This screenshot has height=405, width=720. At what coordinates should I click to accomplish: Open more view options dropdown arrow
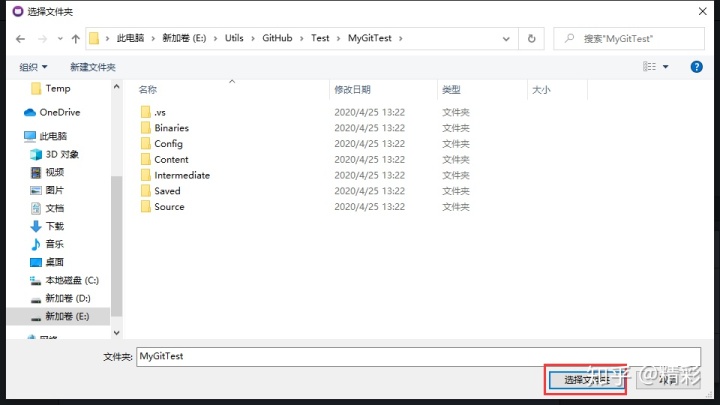click(665, 67)
